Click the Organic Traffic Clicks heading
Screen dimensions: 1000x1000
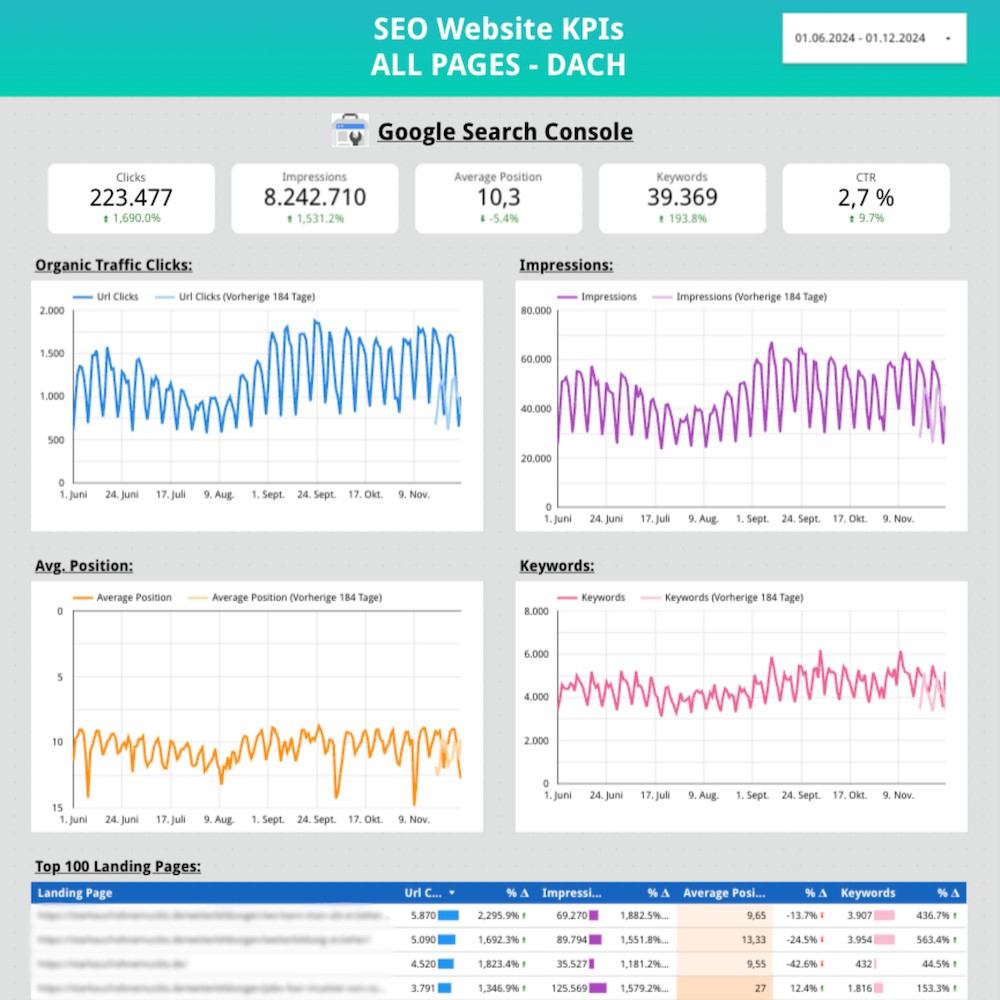(114, 265)
